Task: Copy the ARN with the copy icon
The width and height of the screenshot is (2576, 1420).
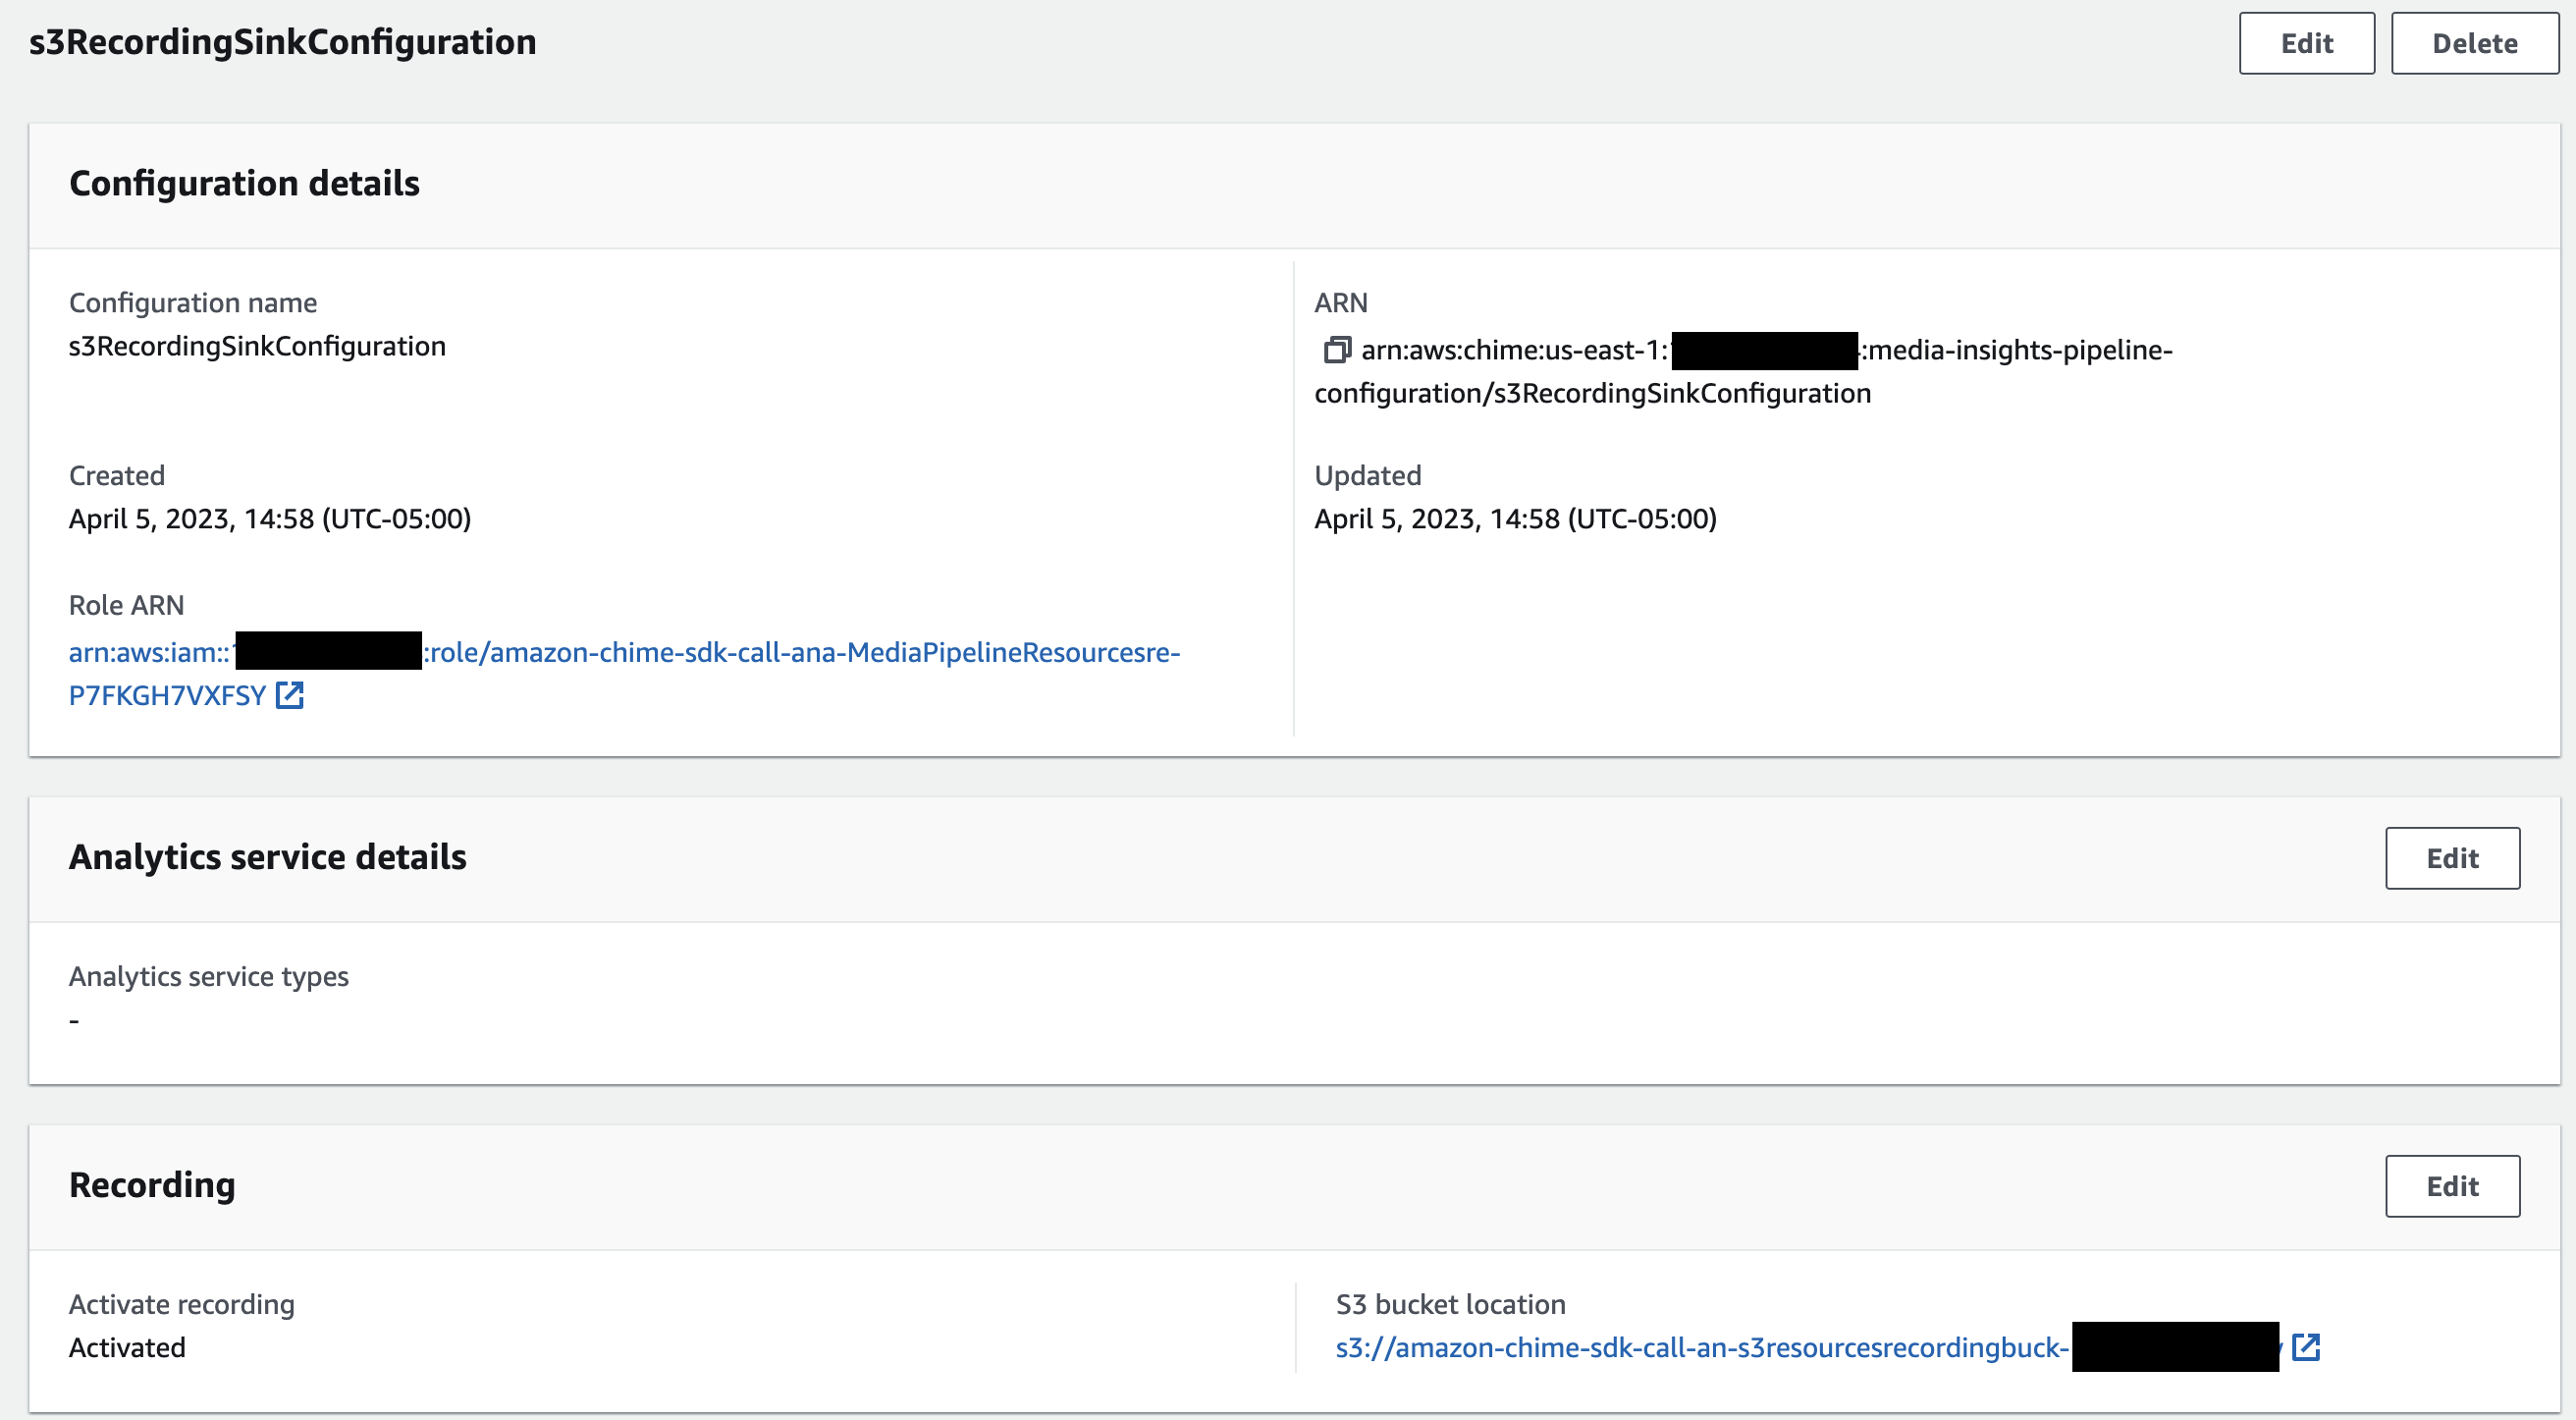Action: pyautogui.click(x=1336, y=350)
